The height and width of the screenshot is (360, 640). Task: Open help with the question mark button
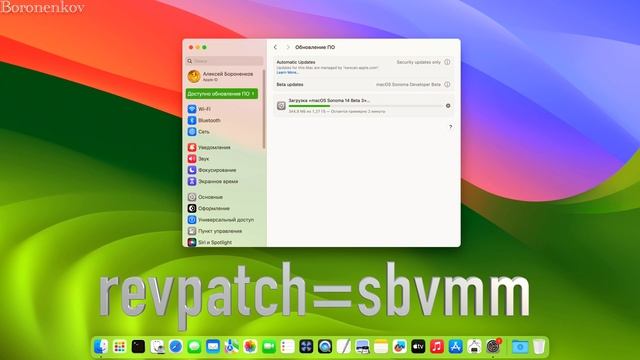point(450,127)
